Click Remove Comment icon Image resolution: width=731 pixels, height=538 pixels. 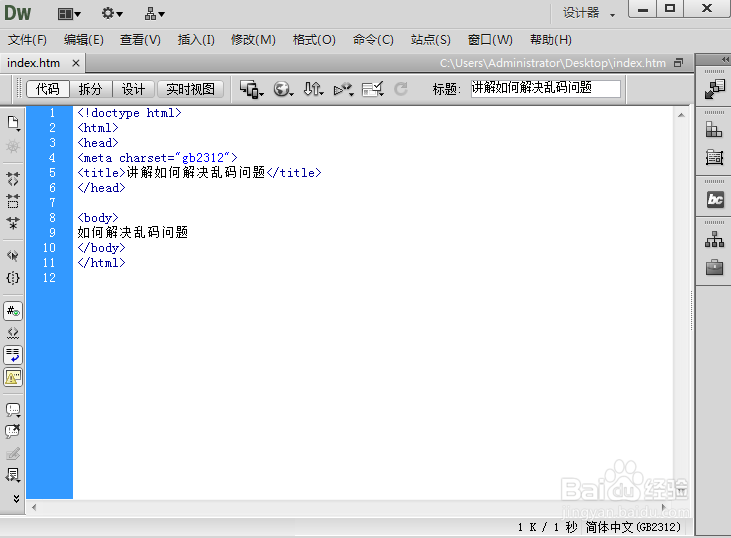point(13,431)
